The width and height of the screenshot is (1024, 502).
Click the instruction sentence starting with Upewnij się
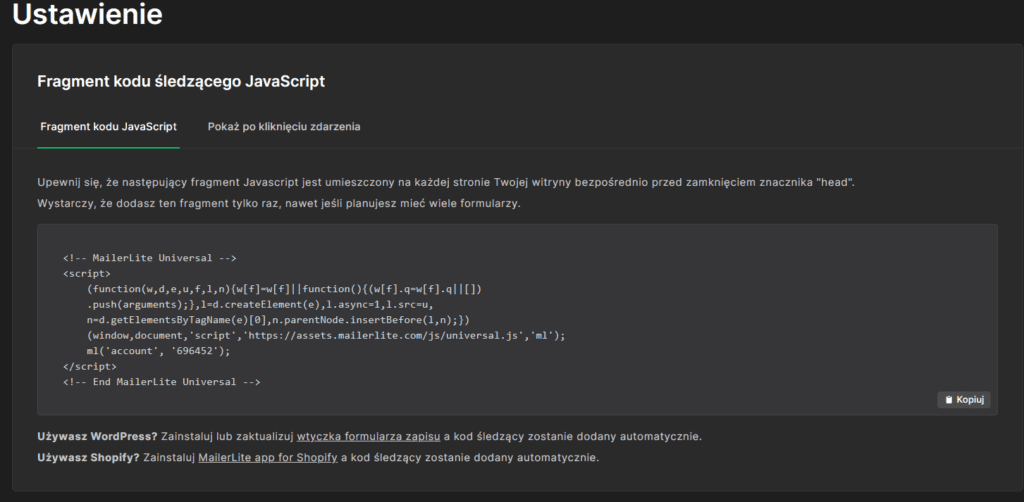click(x=446, y=182)
